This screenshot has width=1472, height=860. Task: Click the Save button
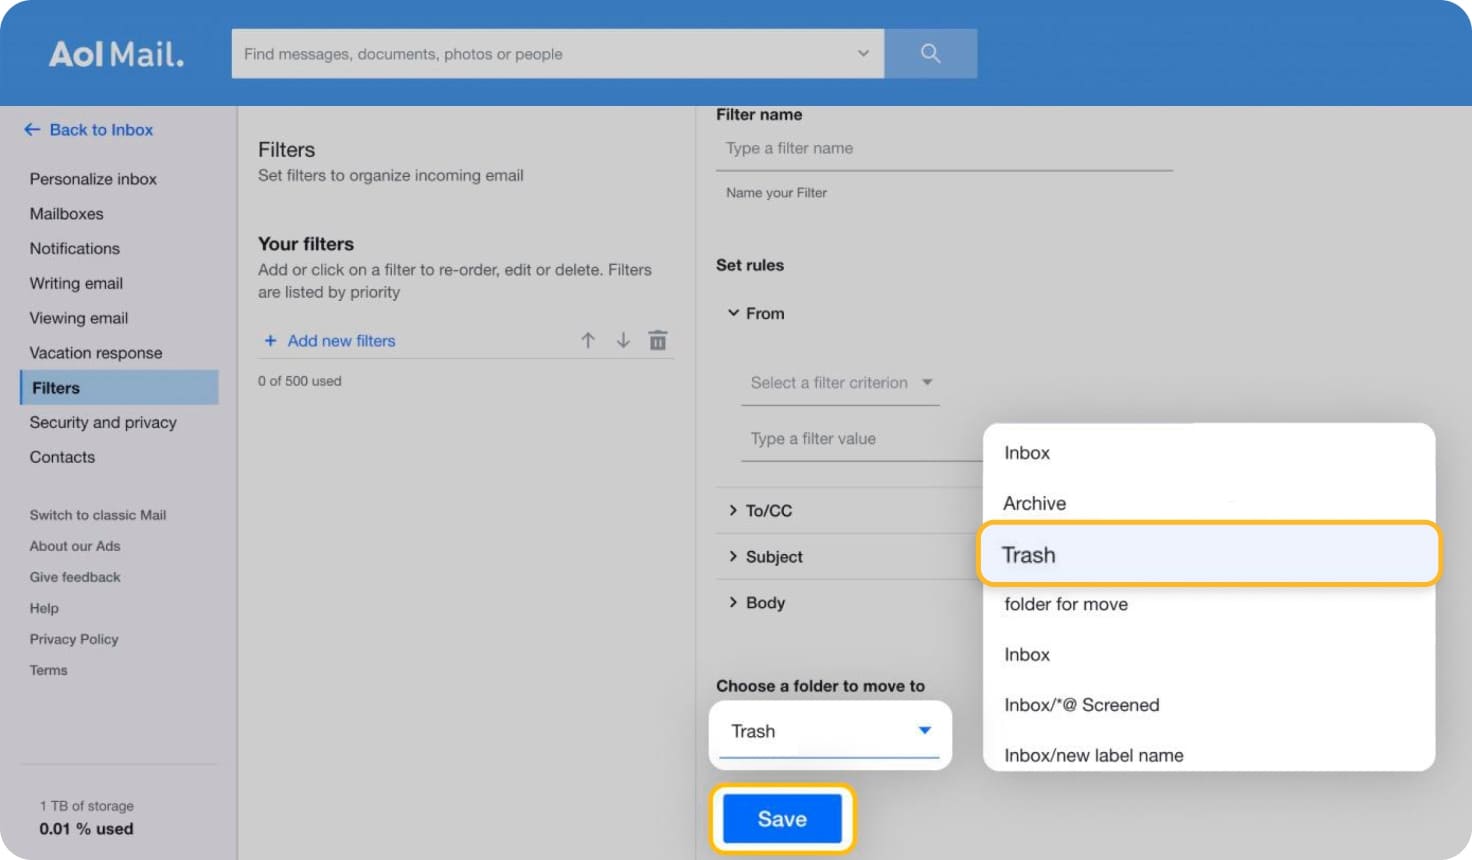[782, 818]
